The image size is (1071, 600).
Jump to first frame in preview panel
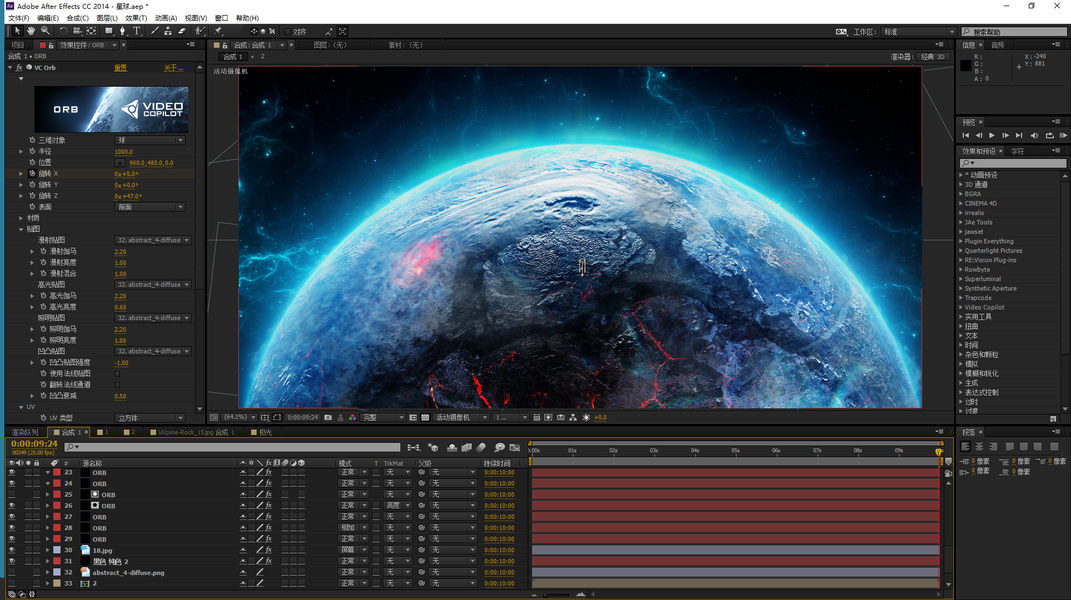click(966, 136)
